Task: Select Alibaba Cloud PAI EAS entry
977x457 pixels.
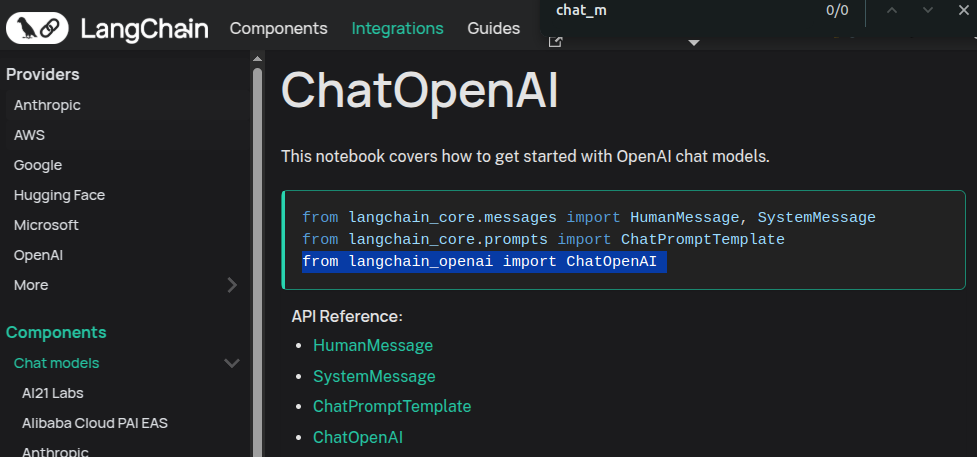Action: coord(95,423)
